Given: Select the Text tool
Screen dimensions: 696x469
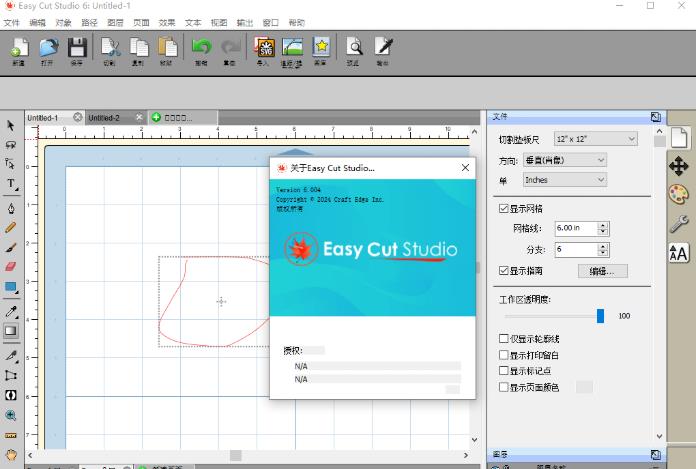Looking at the screenshot, I should [11, 184].
